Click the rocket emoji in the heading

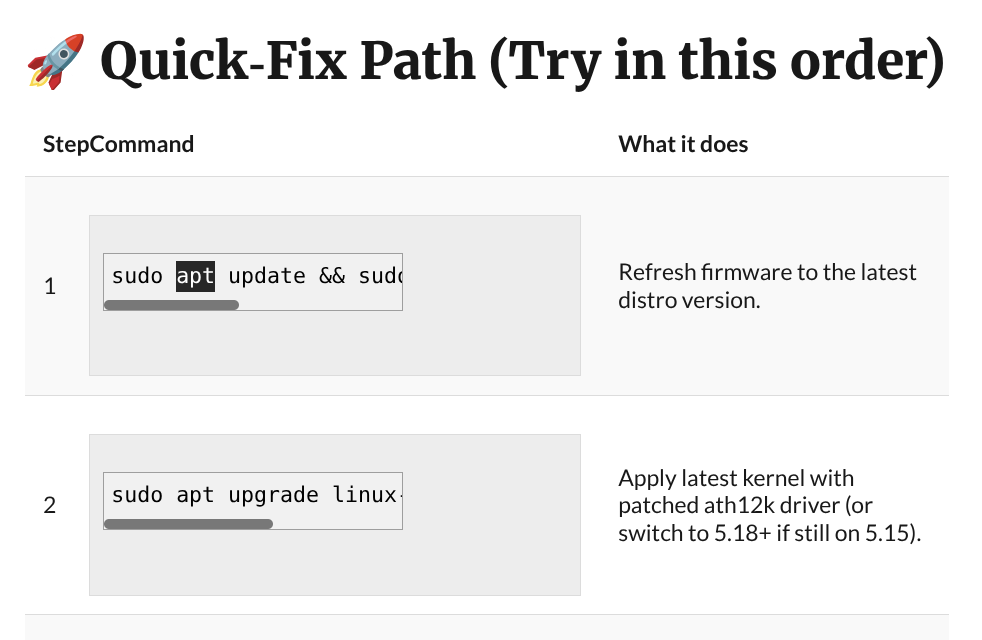(55, 62)
